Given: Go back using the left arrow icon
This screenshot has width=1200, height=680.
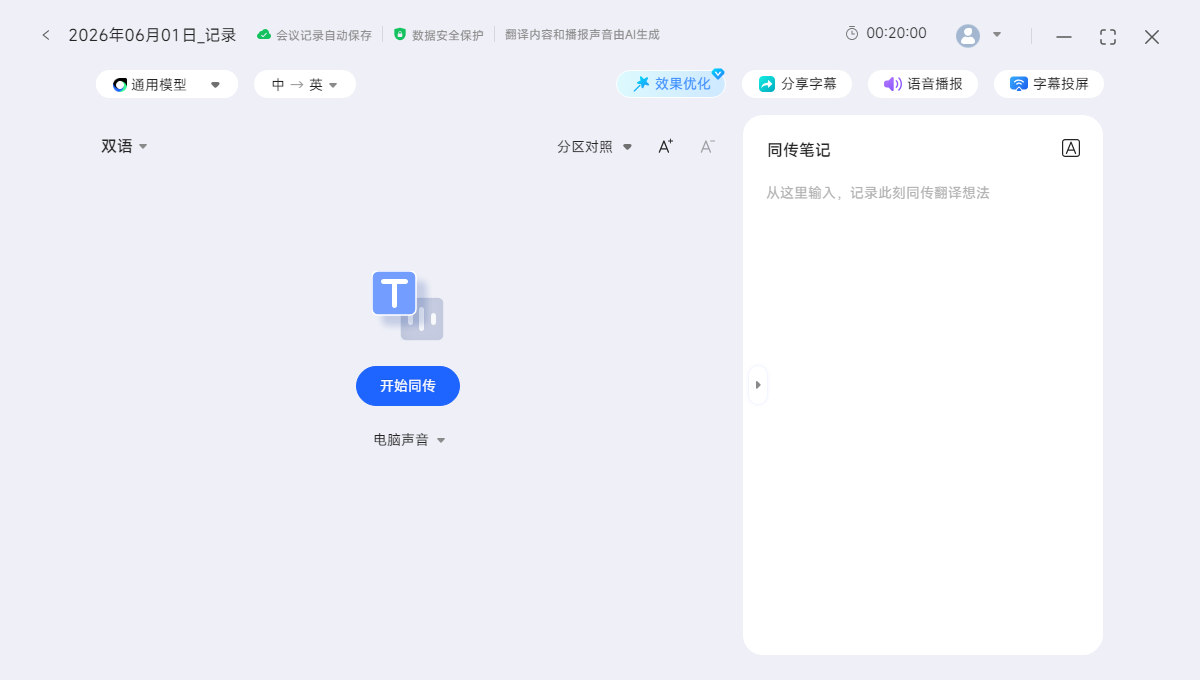Looking at the screenshot, I should [45, 35].
